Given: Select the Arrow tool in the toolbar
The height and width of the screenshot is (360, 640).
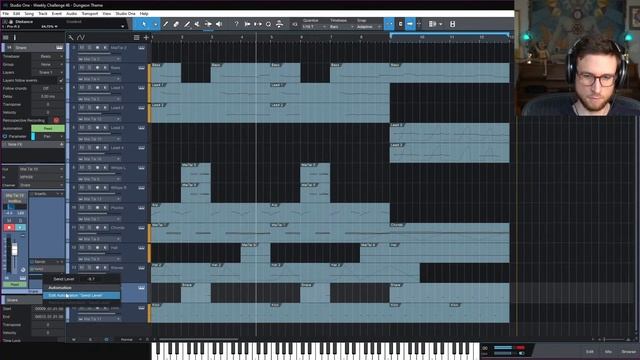Looking at the screenshot, I should (144, 24).
